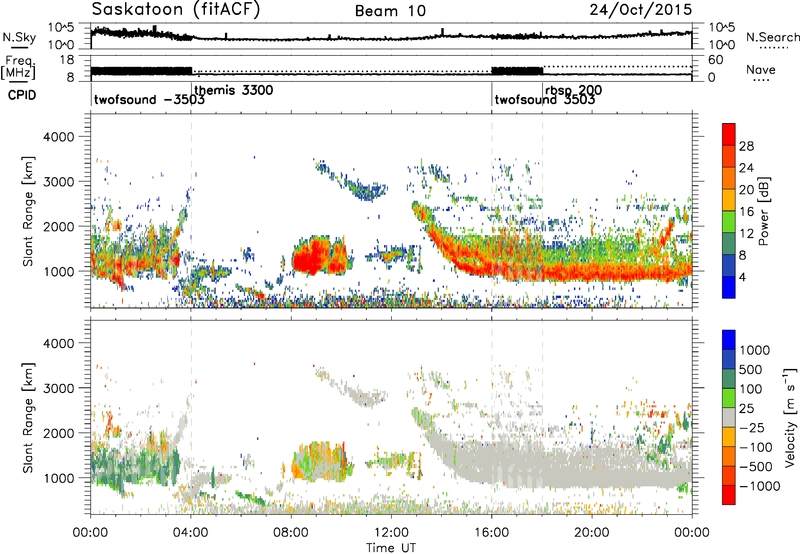This screenshot has height=554, width=800.
Task: Click the 'rbsp 200' CPID marker
Action: tap(573, 90)
